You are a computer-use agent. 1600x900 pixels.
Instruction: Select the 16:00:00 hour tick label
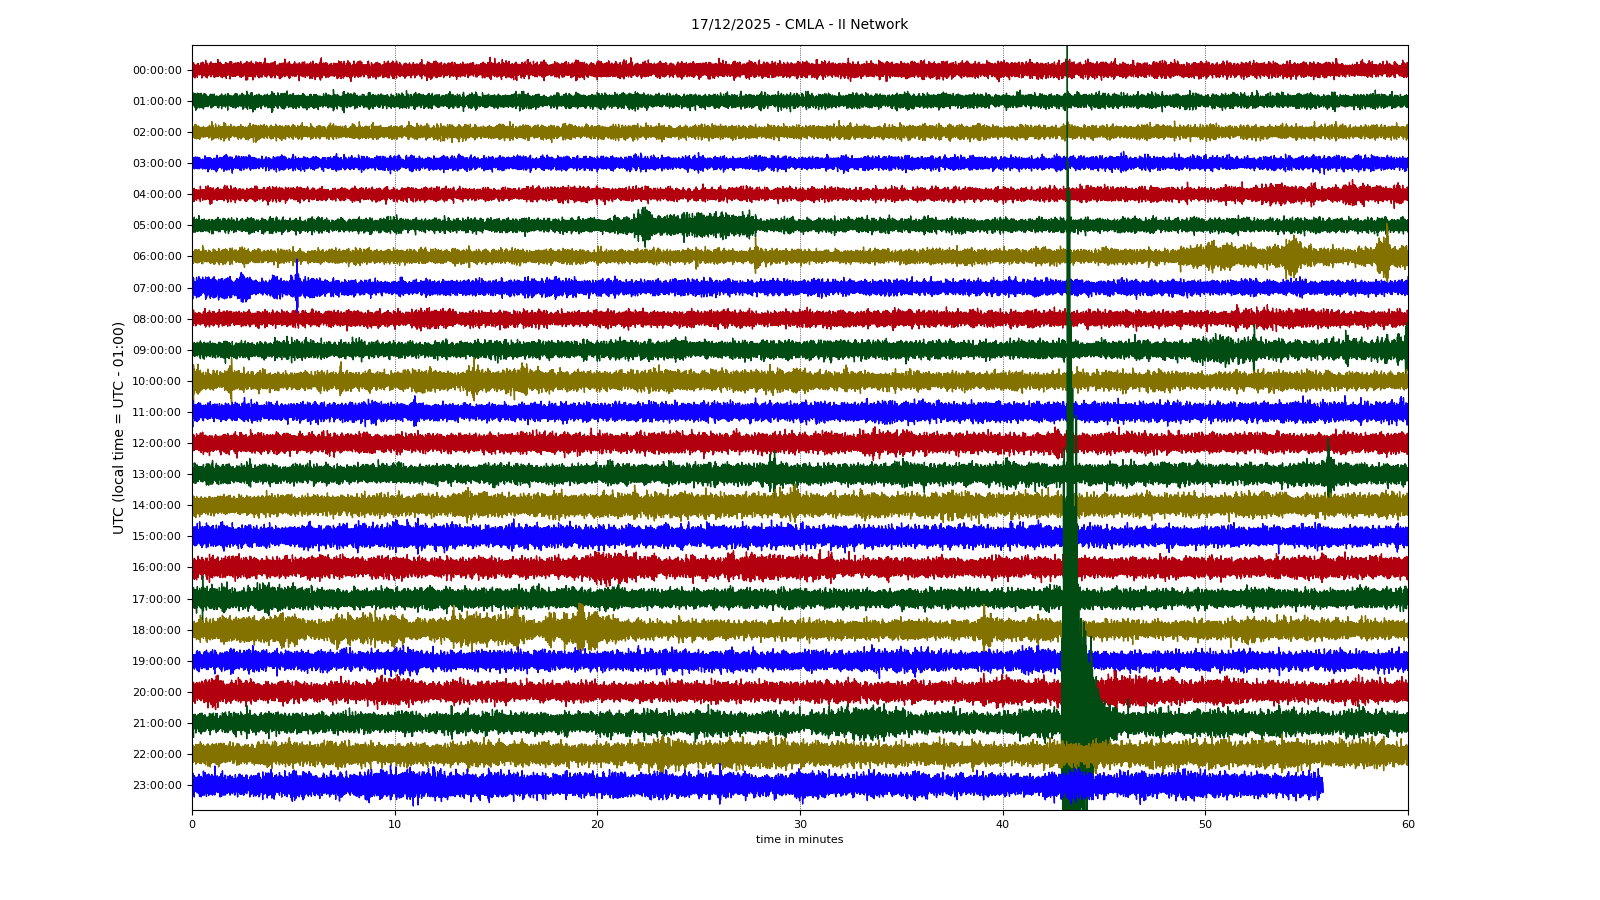pos(157,568)
